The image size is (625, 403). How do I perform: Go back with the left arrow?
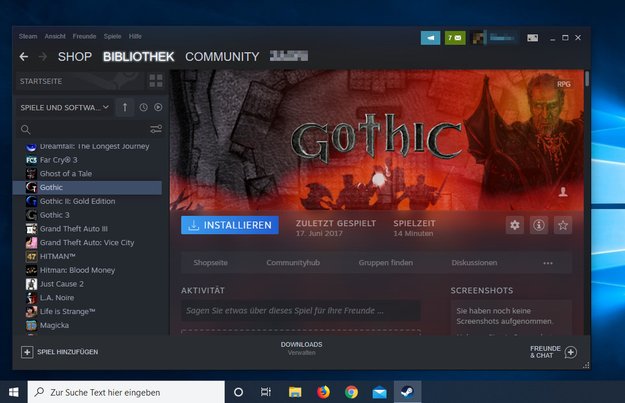(x=24, y=57)
